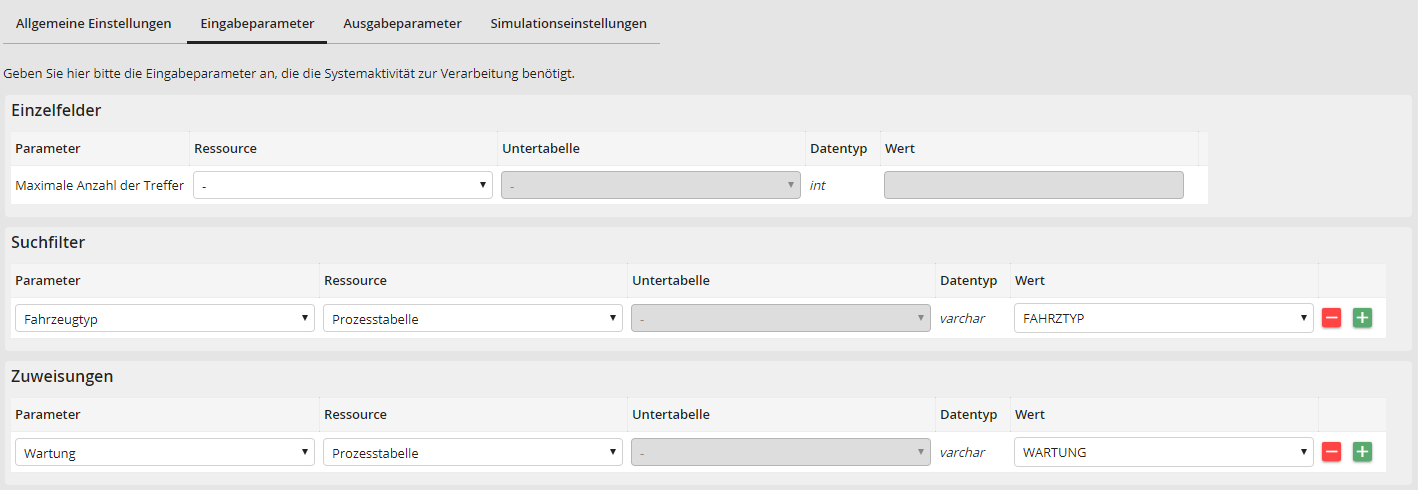
Task: Open the WARTUNG Wert dropdown
Action: click(x=1162, y=452)
